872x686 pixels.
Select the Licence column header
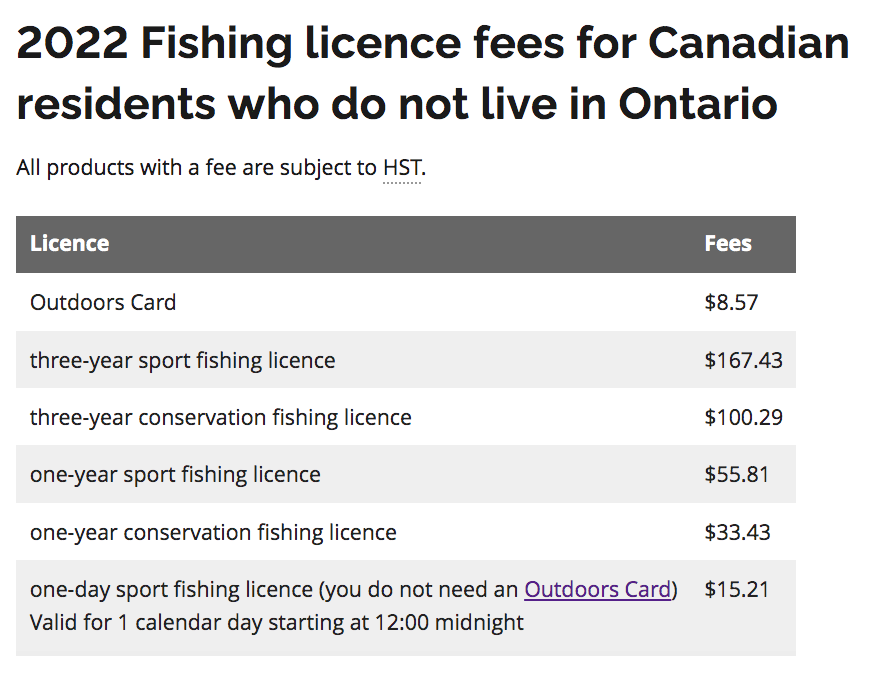[70, 244]
